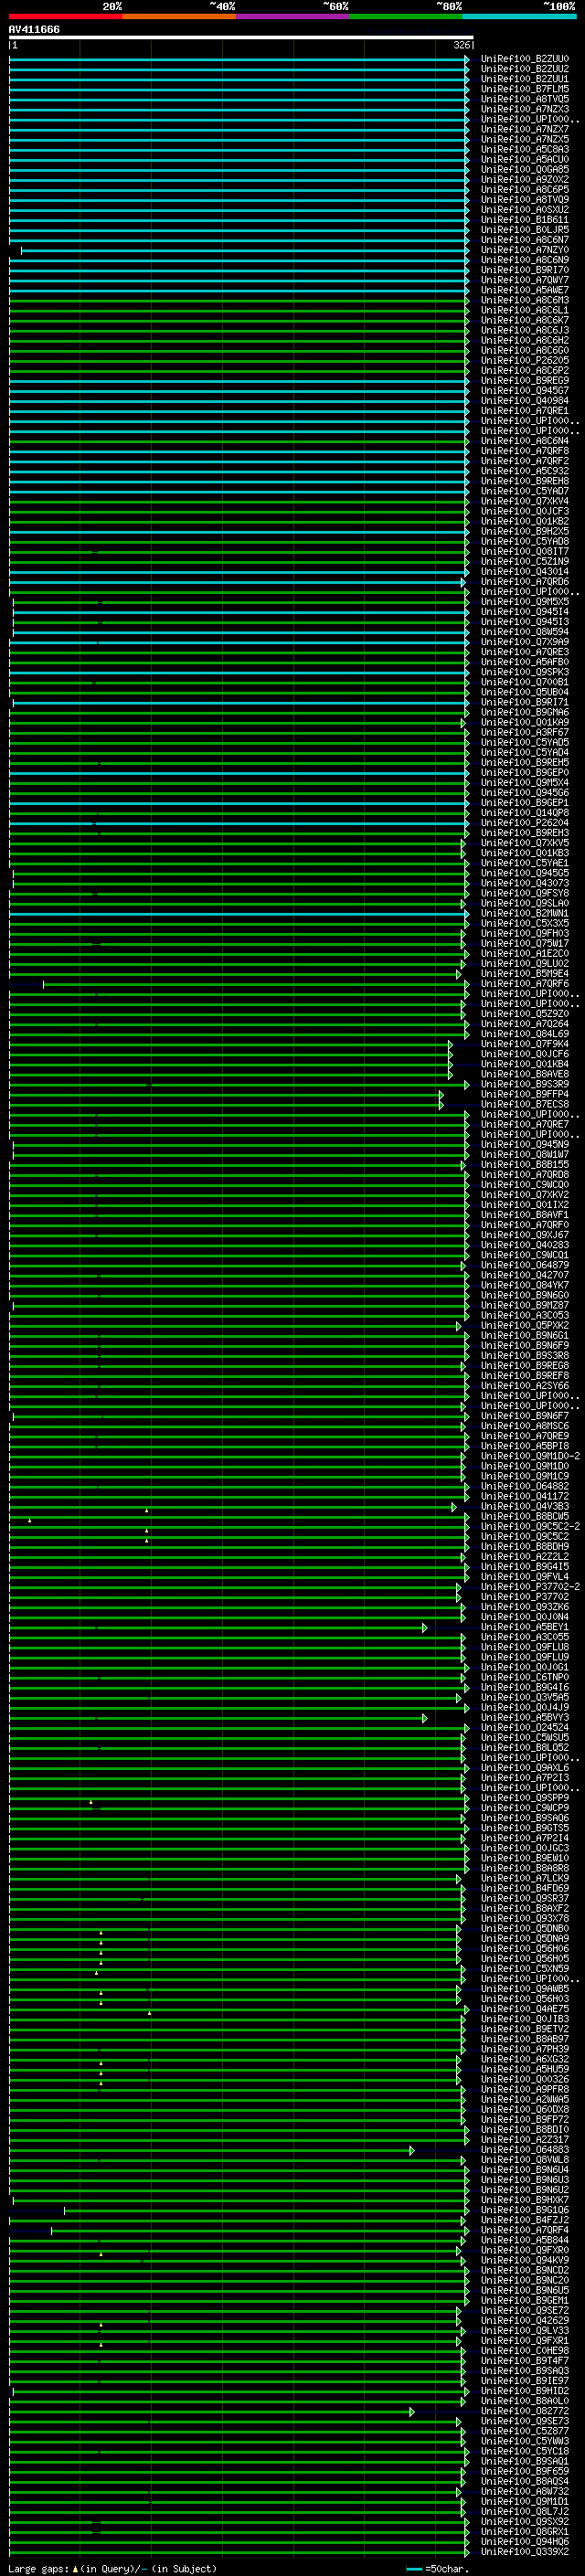
Task: Click the UniRef100_A8TVQ5 label
Action: click(525, 99)
